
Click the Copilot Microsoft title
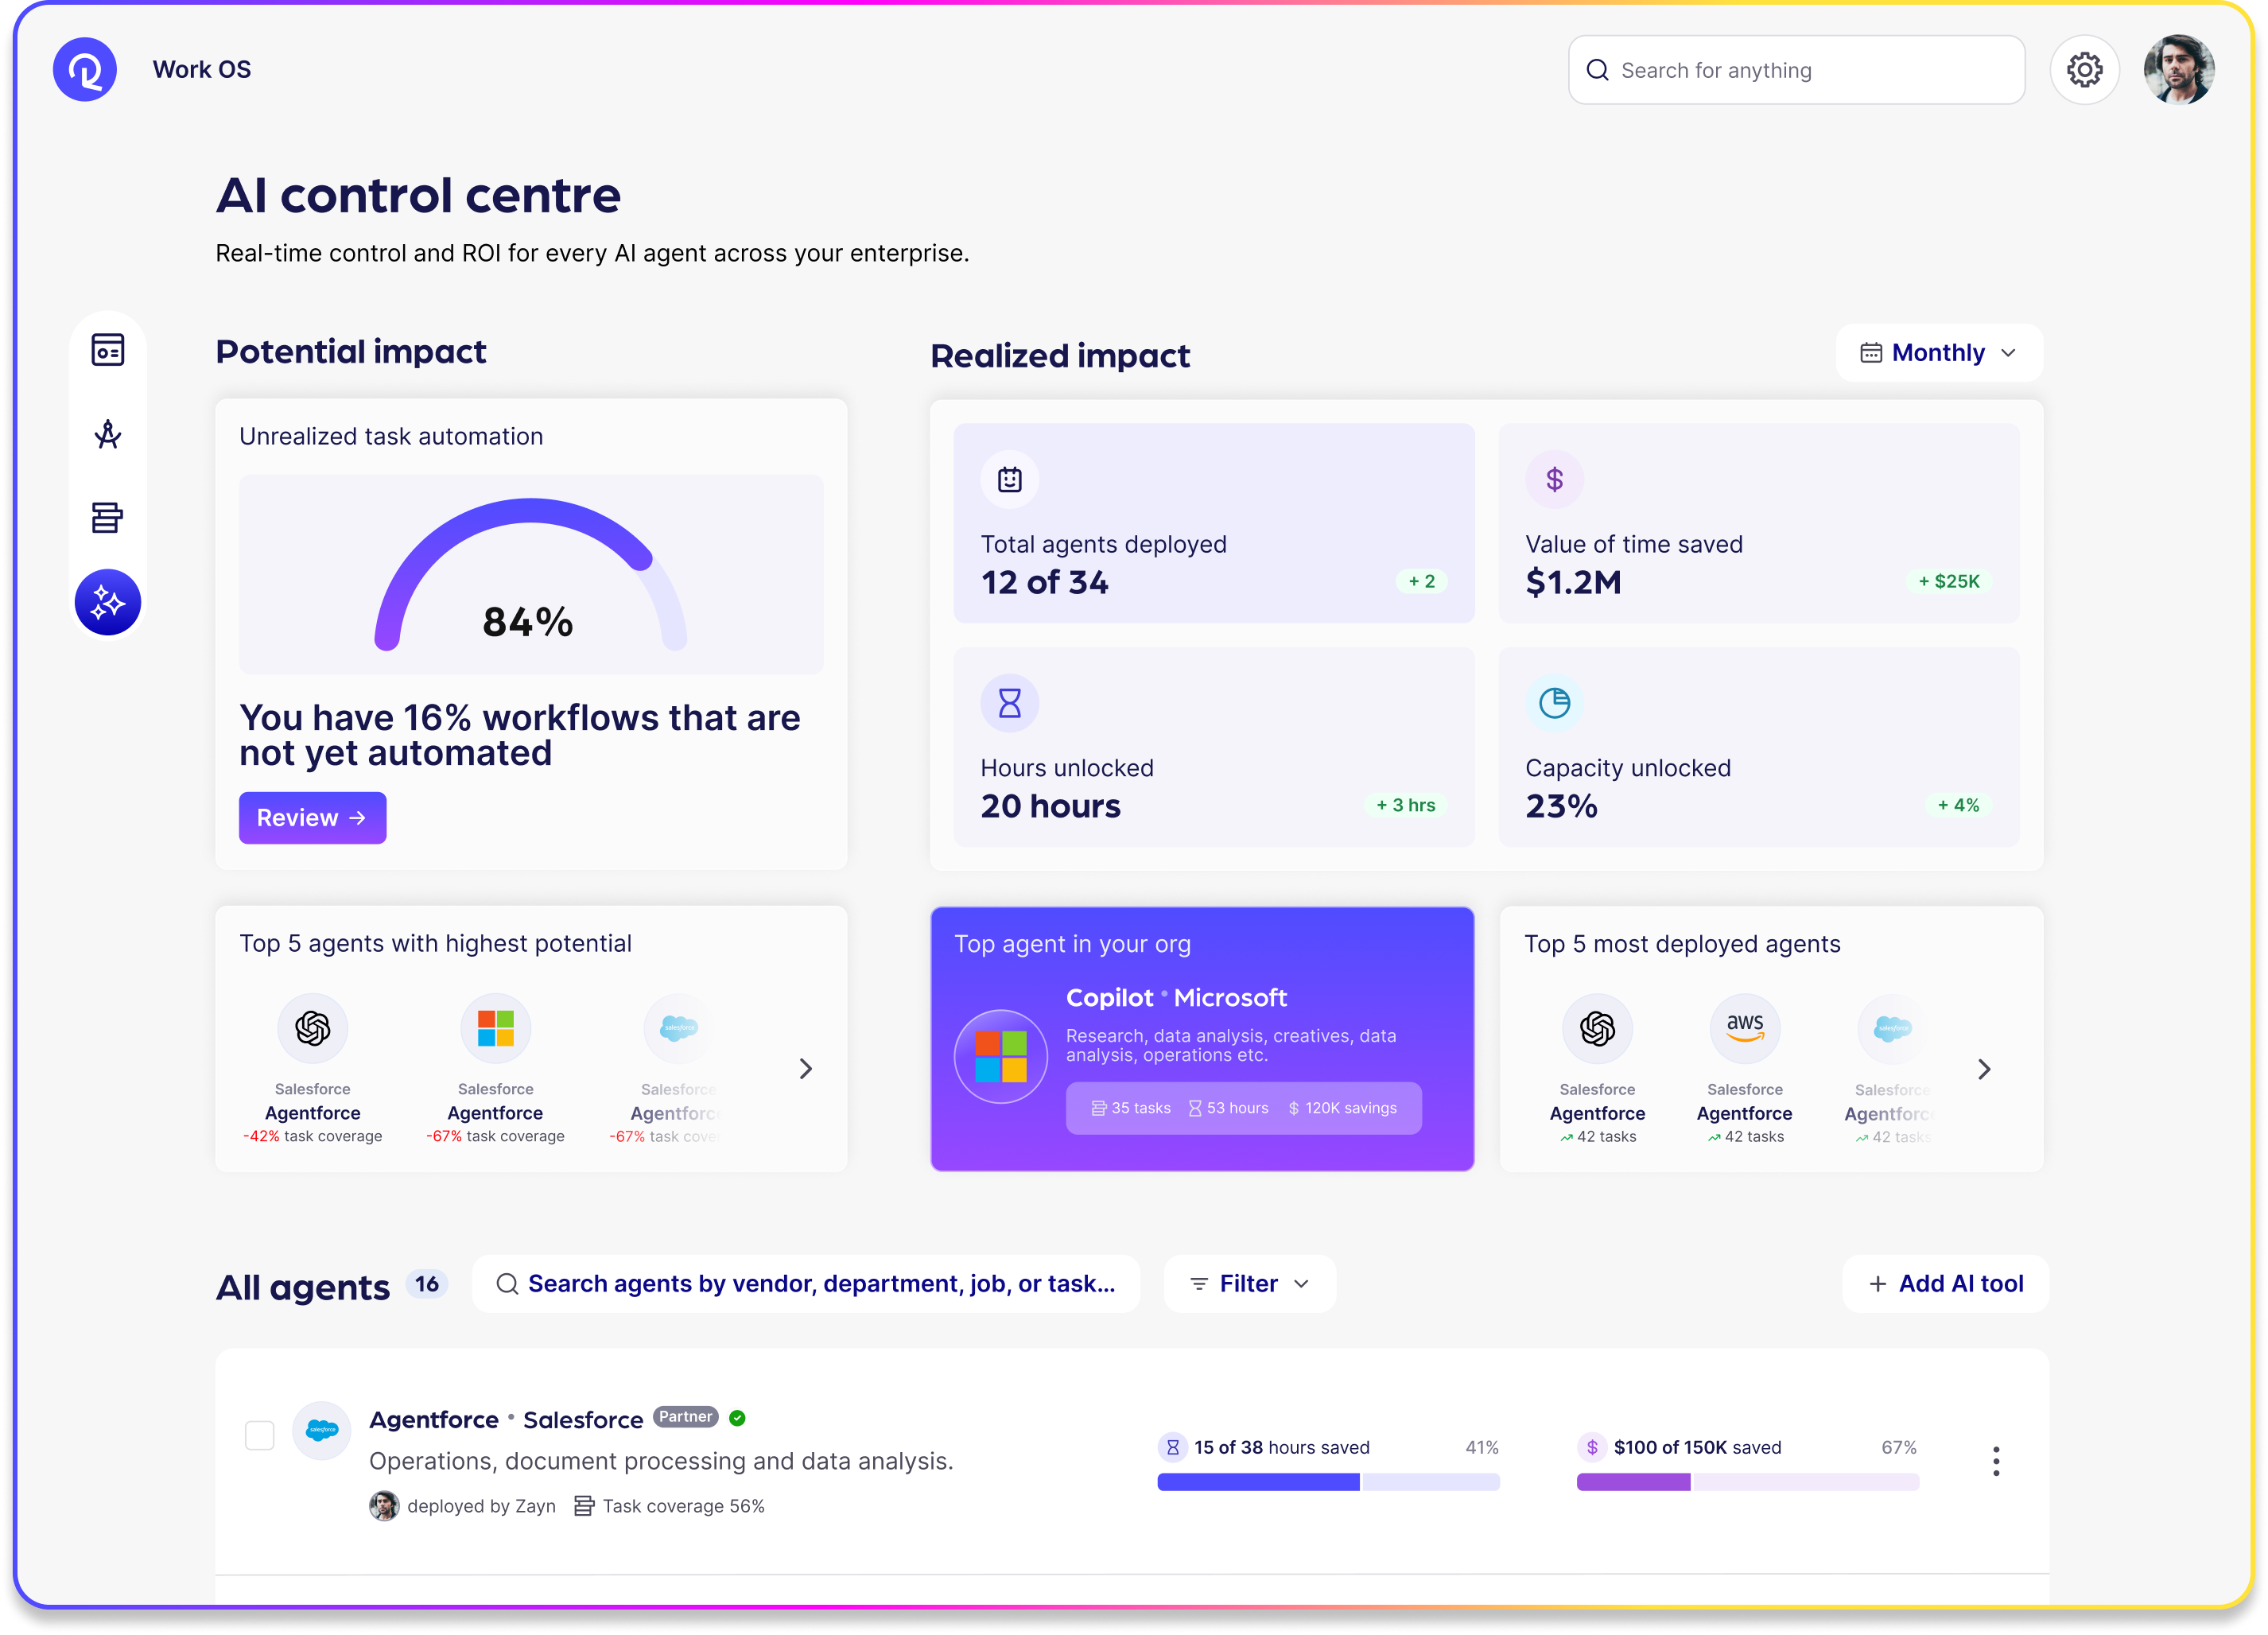click(x=1176, y=998)
